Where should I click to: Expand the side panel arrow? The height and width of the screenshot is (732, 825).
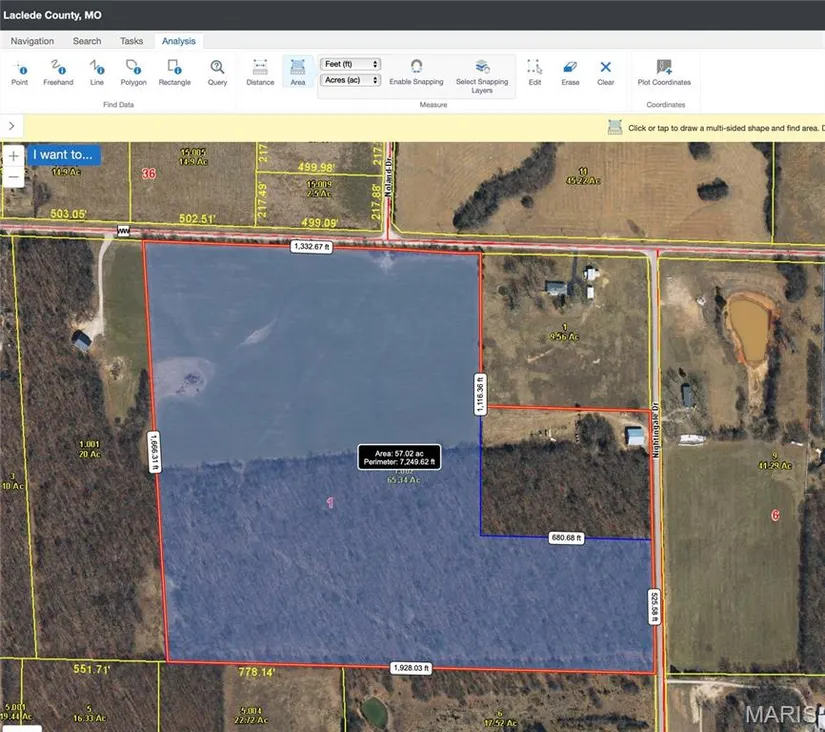click(x=10, y=126)
